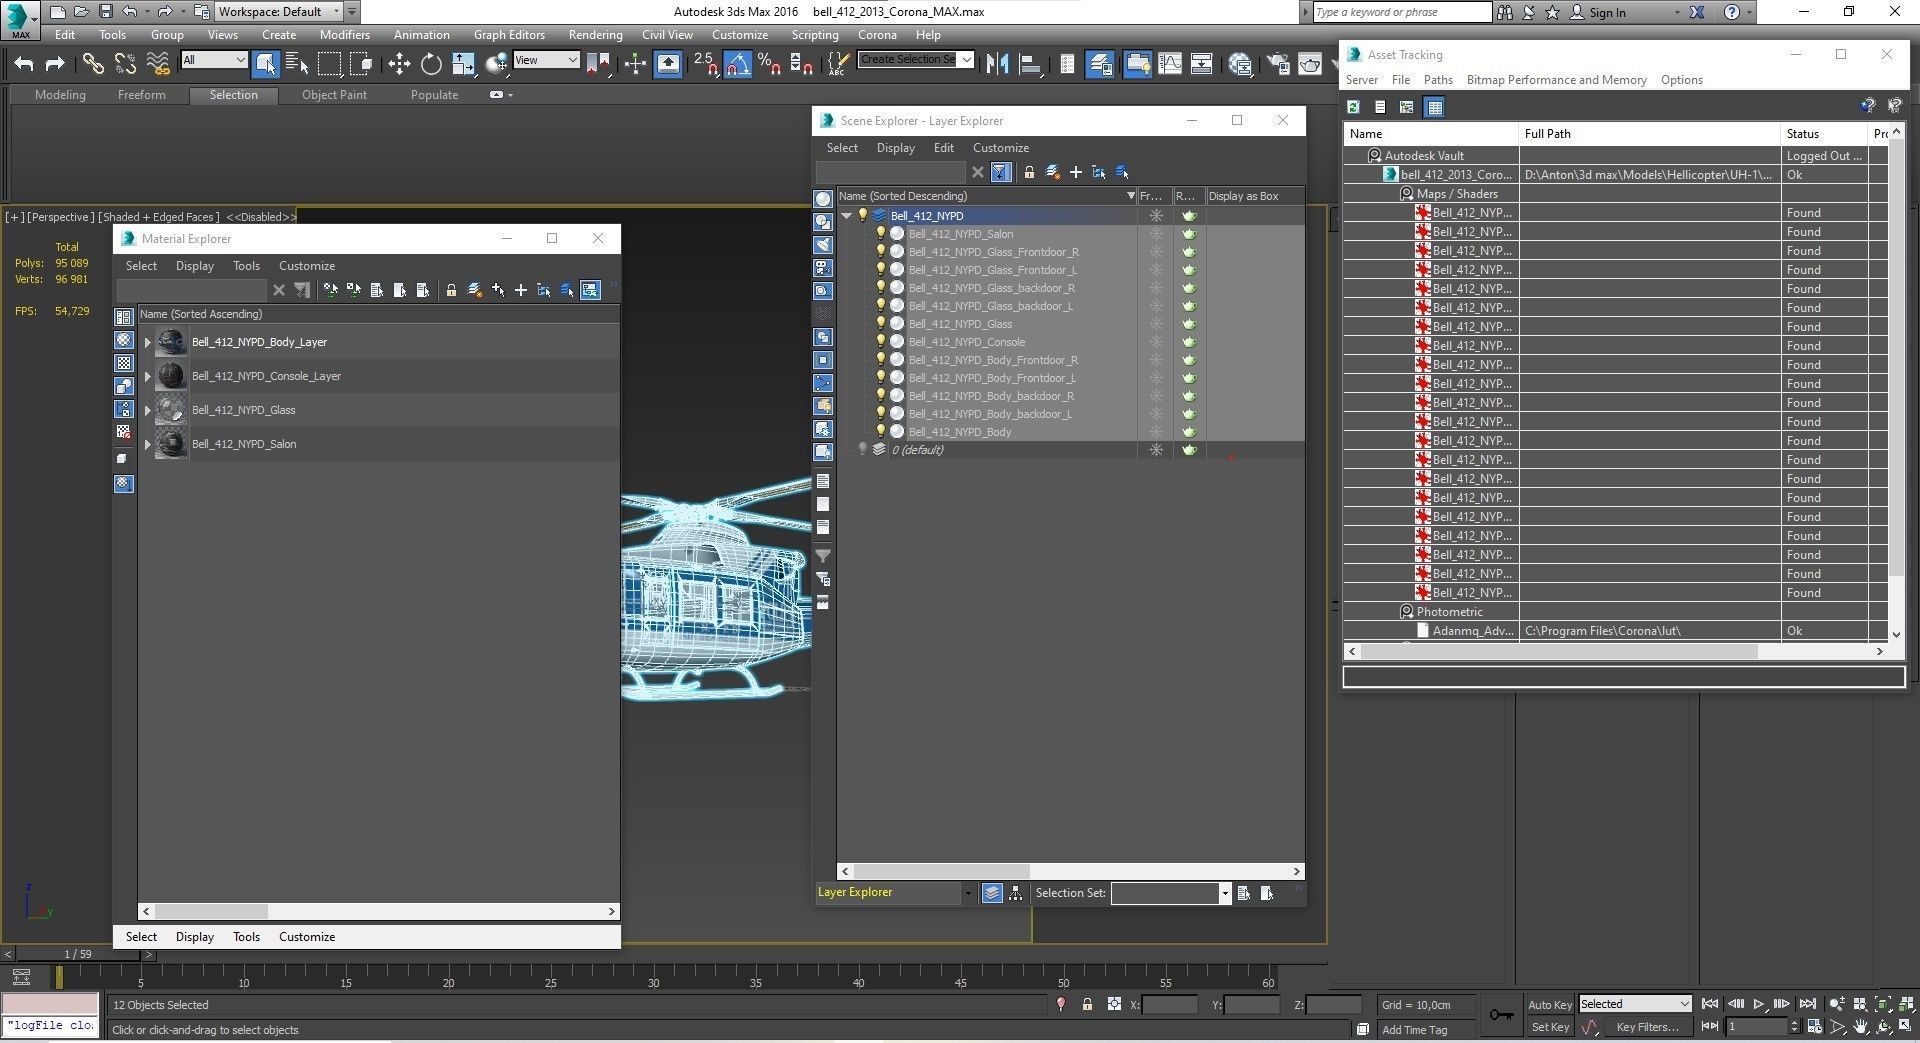1920x1043 pixels.
Task: Choose the Select and Move tool
Action: pyautogui.click(x=399, y=64)
